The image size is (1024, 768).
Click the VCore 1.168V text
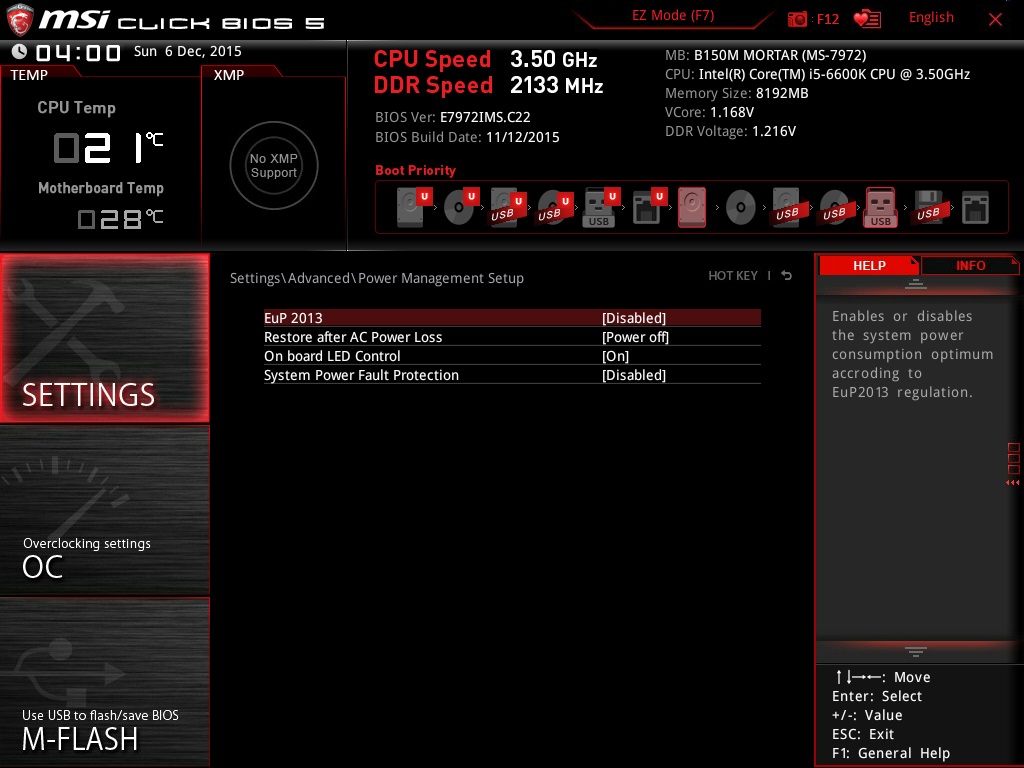pyautogui.click(x=709, y=112)
